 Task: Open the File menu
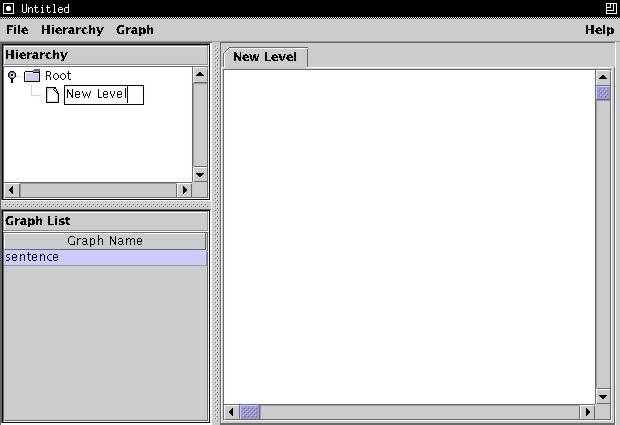[x=17, y=30]
